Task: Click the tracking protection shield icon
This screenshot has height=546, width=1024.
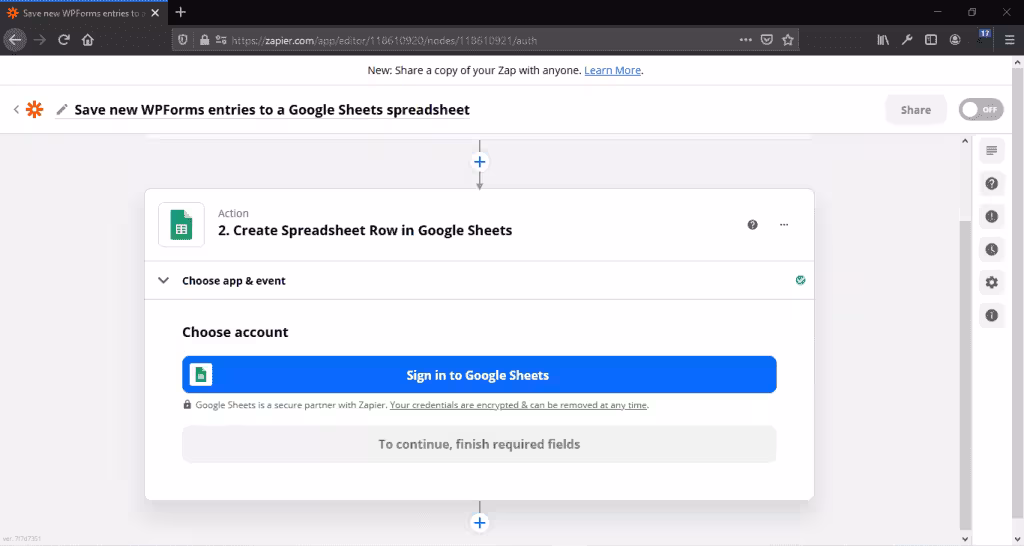Action: coord(183,40)
